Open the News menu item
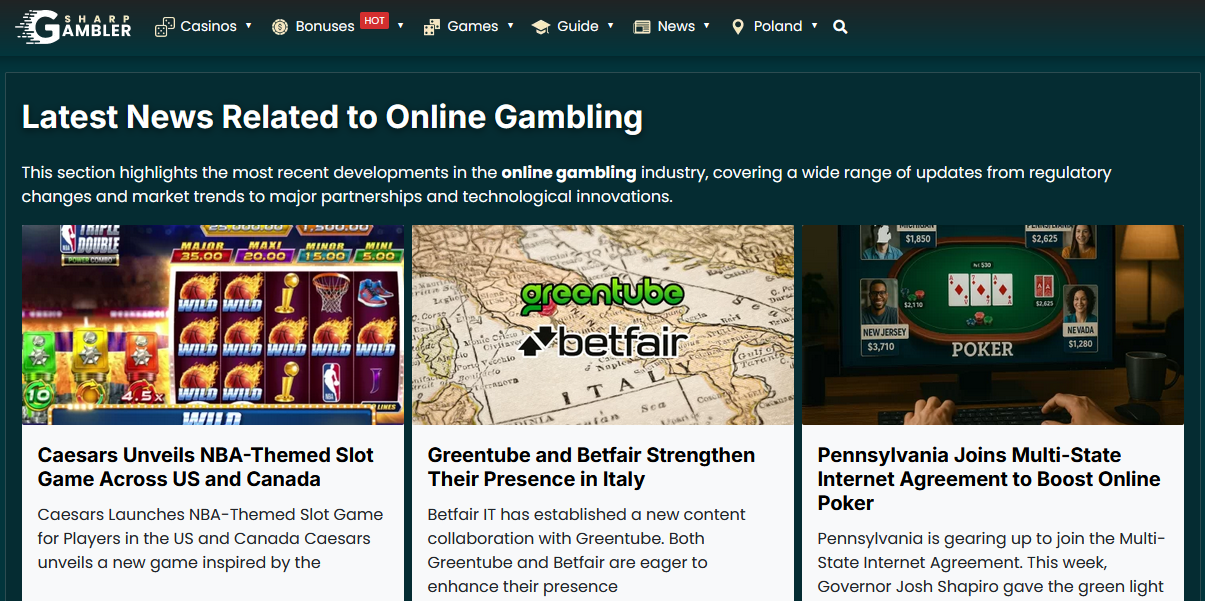Image resolution: width=1205 pixels, height=601 pixels. pyautogui.click(x=676, y=27)
